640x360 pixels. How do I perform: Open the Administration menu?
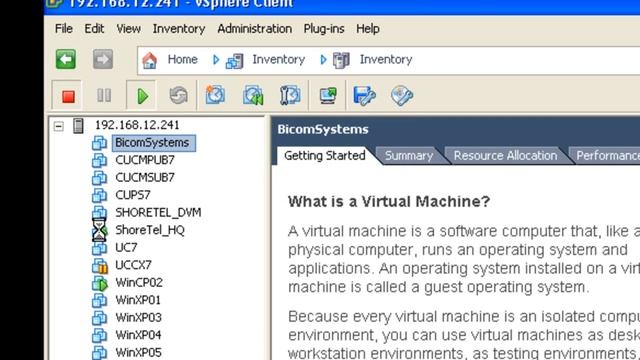coord(254,29)
